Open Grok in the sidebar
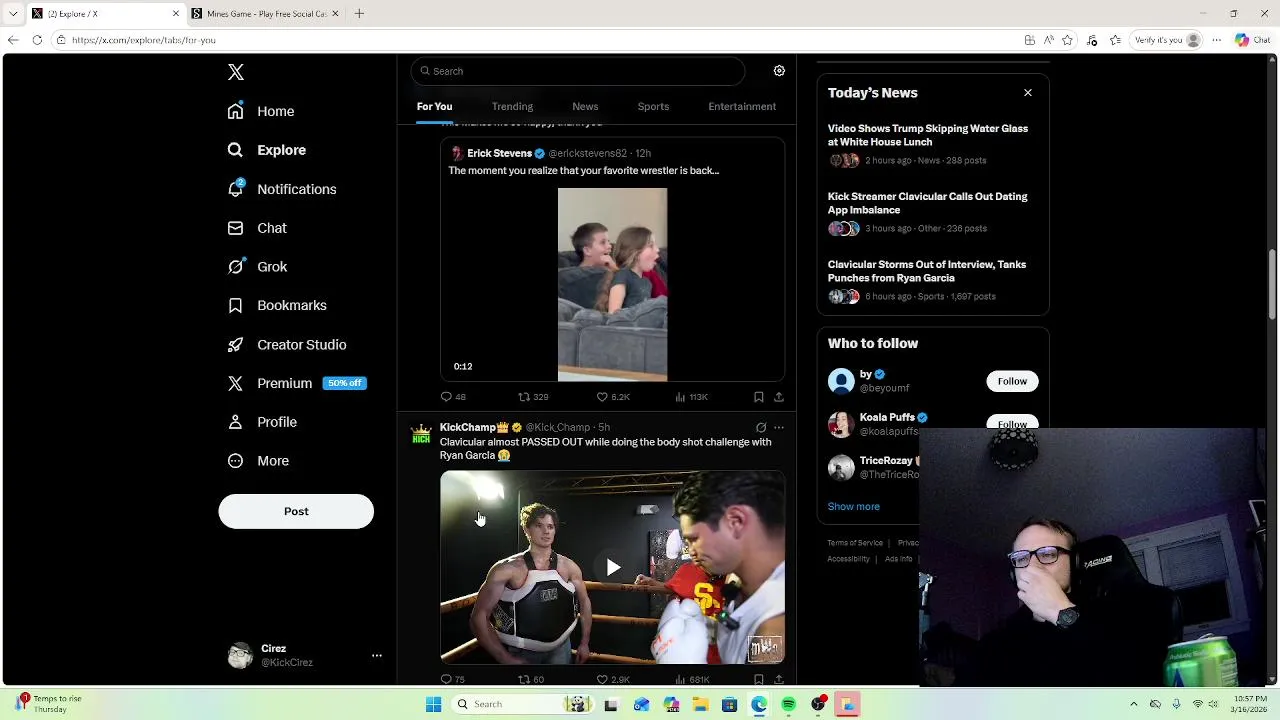Viewport: 1280px width, 720px height. coord(257,267)
